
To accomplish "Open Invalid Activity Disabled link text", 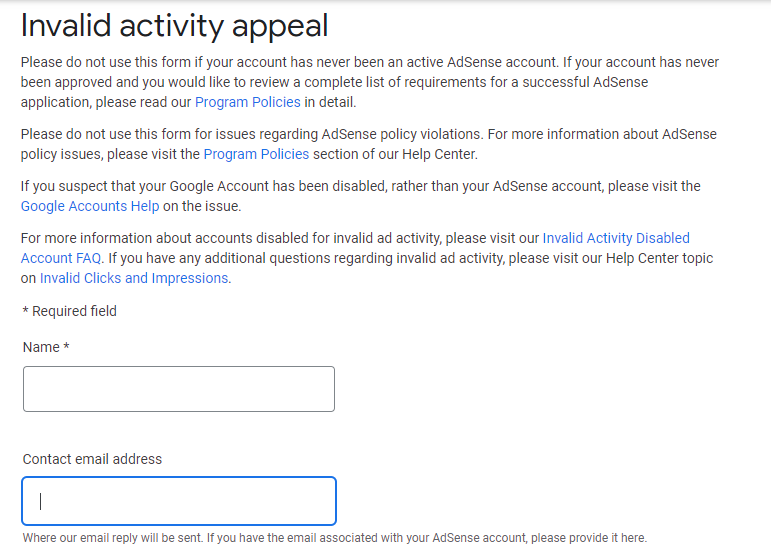I will point(616,238).
